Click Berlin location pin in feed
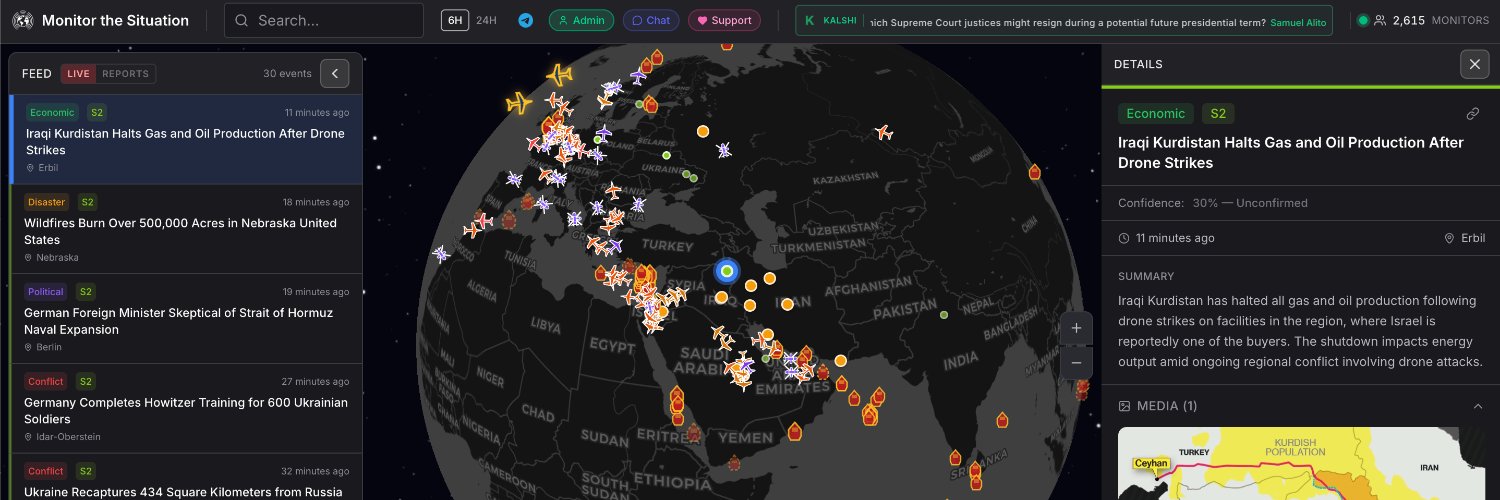The image size is (1500, 500). pyautogui.click(x=30, y=347)
